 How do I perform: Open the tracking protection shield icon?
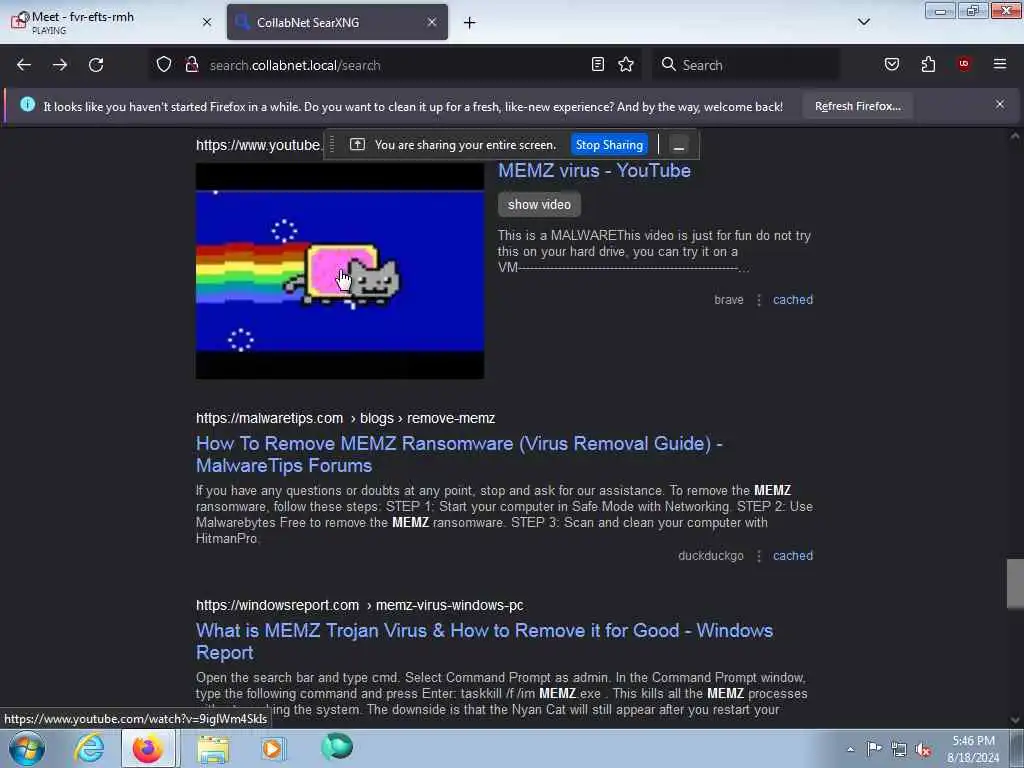[x=164, y=64]
